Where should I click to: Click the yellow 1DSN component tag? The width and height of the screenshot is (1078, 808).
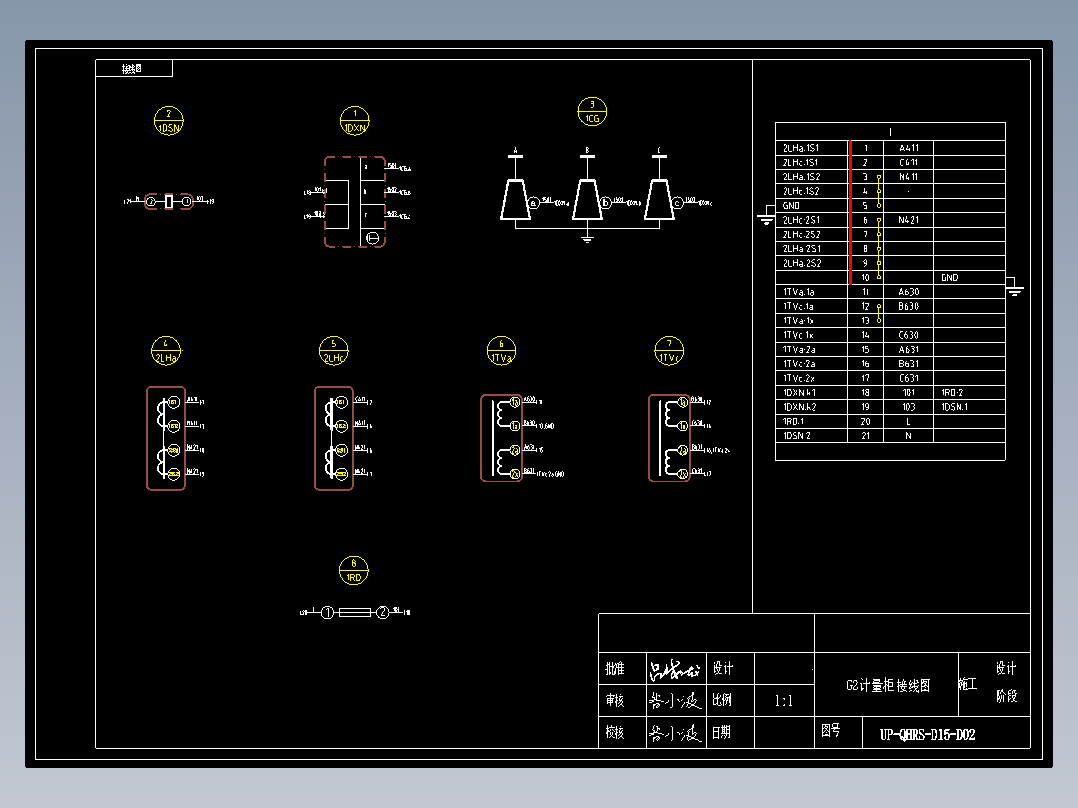point(169,121)
